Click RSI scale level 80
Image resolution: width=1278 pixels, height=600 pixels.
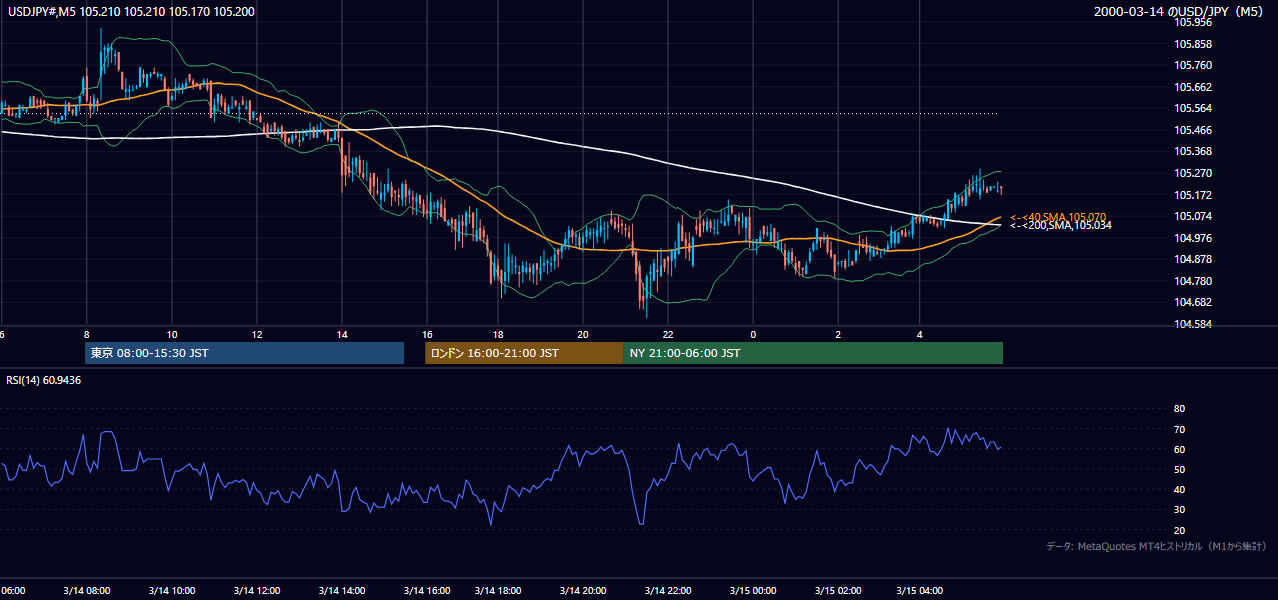1180,409
